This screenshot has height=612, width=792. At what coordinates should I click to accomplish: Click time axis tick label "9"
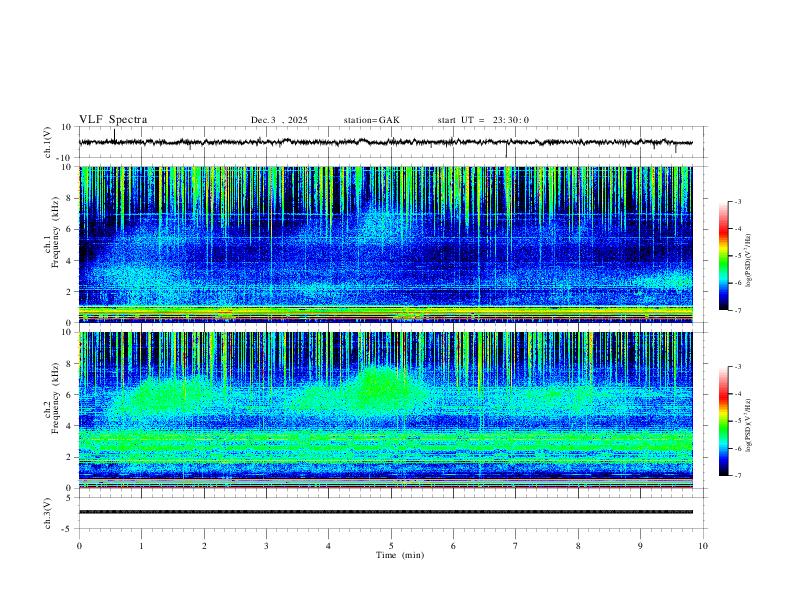[x=640, y=546]
